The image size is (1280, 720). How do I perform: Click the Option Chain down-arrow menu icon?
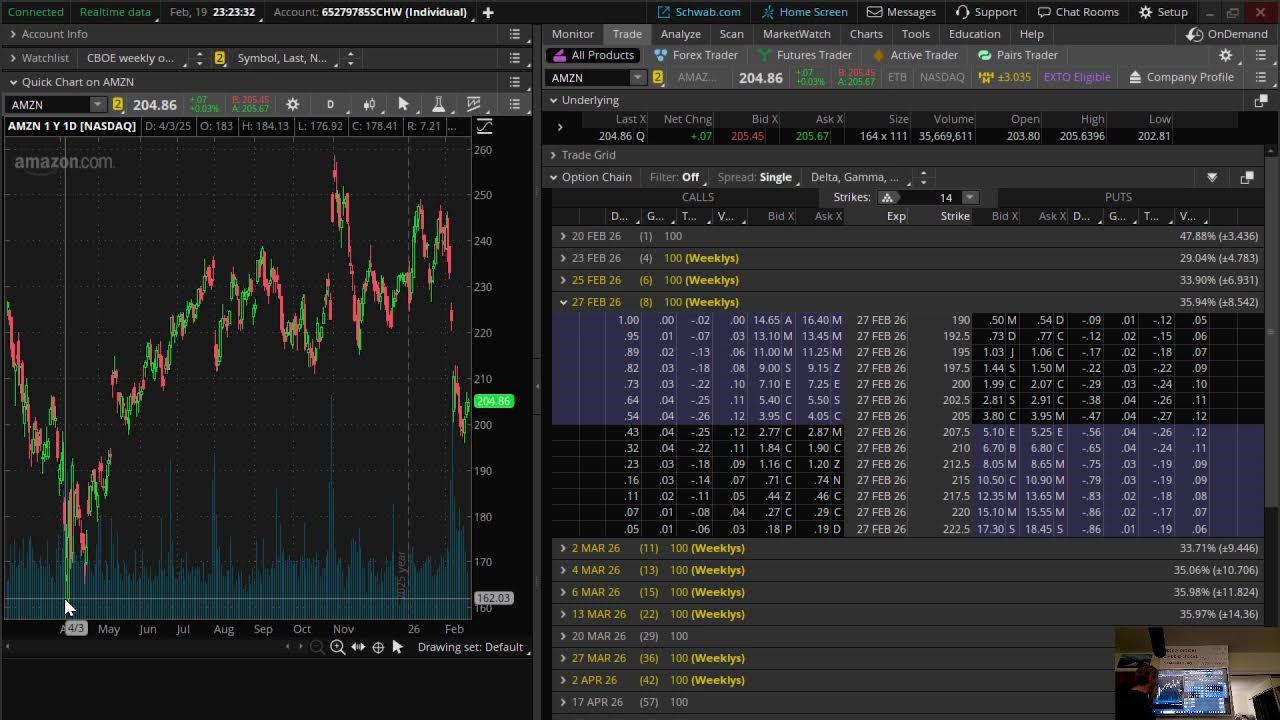coord(1212,177)
